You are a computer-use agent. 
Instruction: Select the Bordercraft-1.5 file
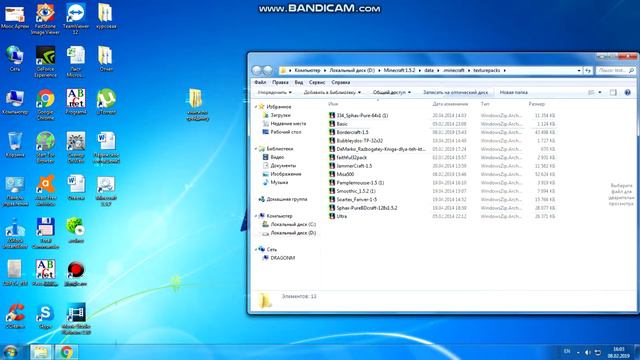click(349, 132)
